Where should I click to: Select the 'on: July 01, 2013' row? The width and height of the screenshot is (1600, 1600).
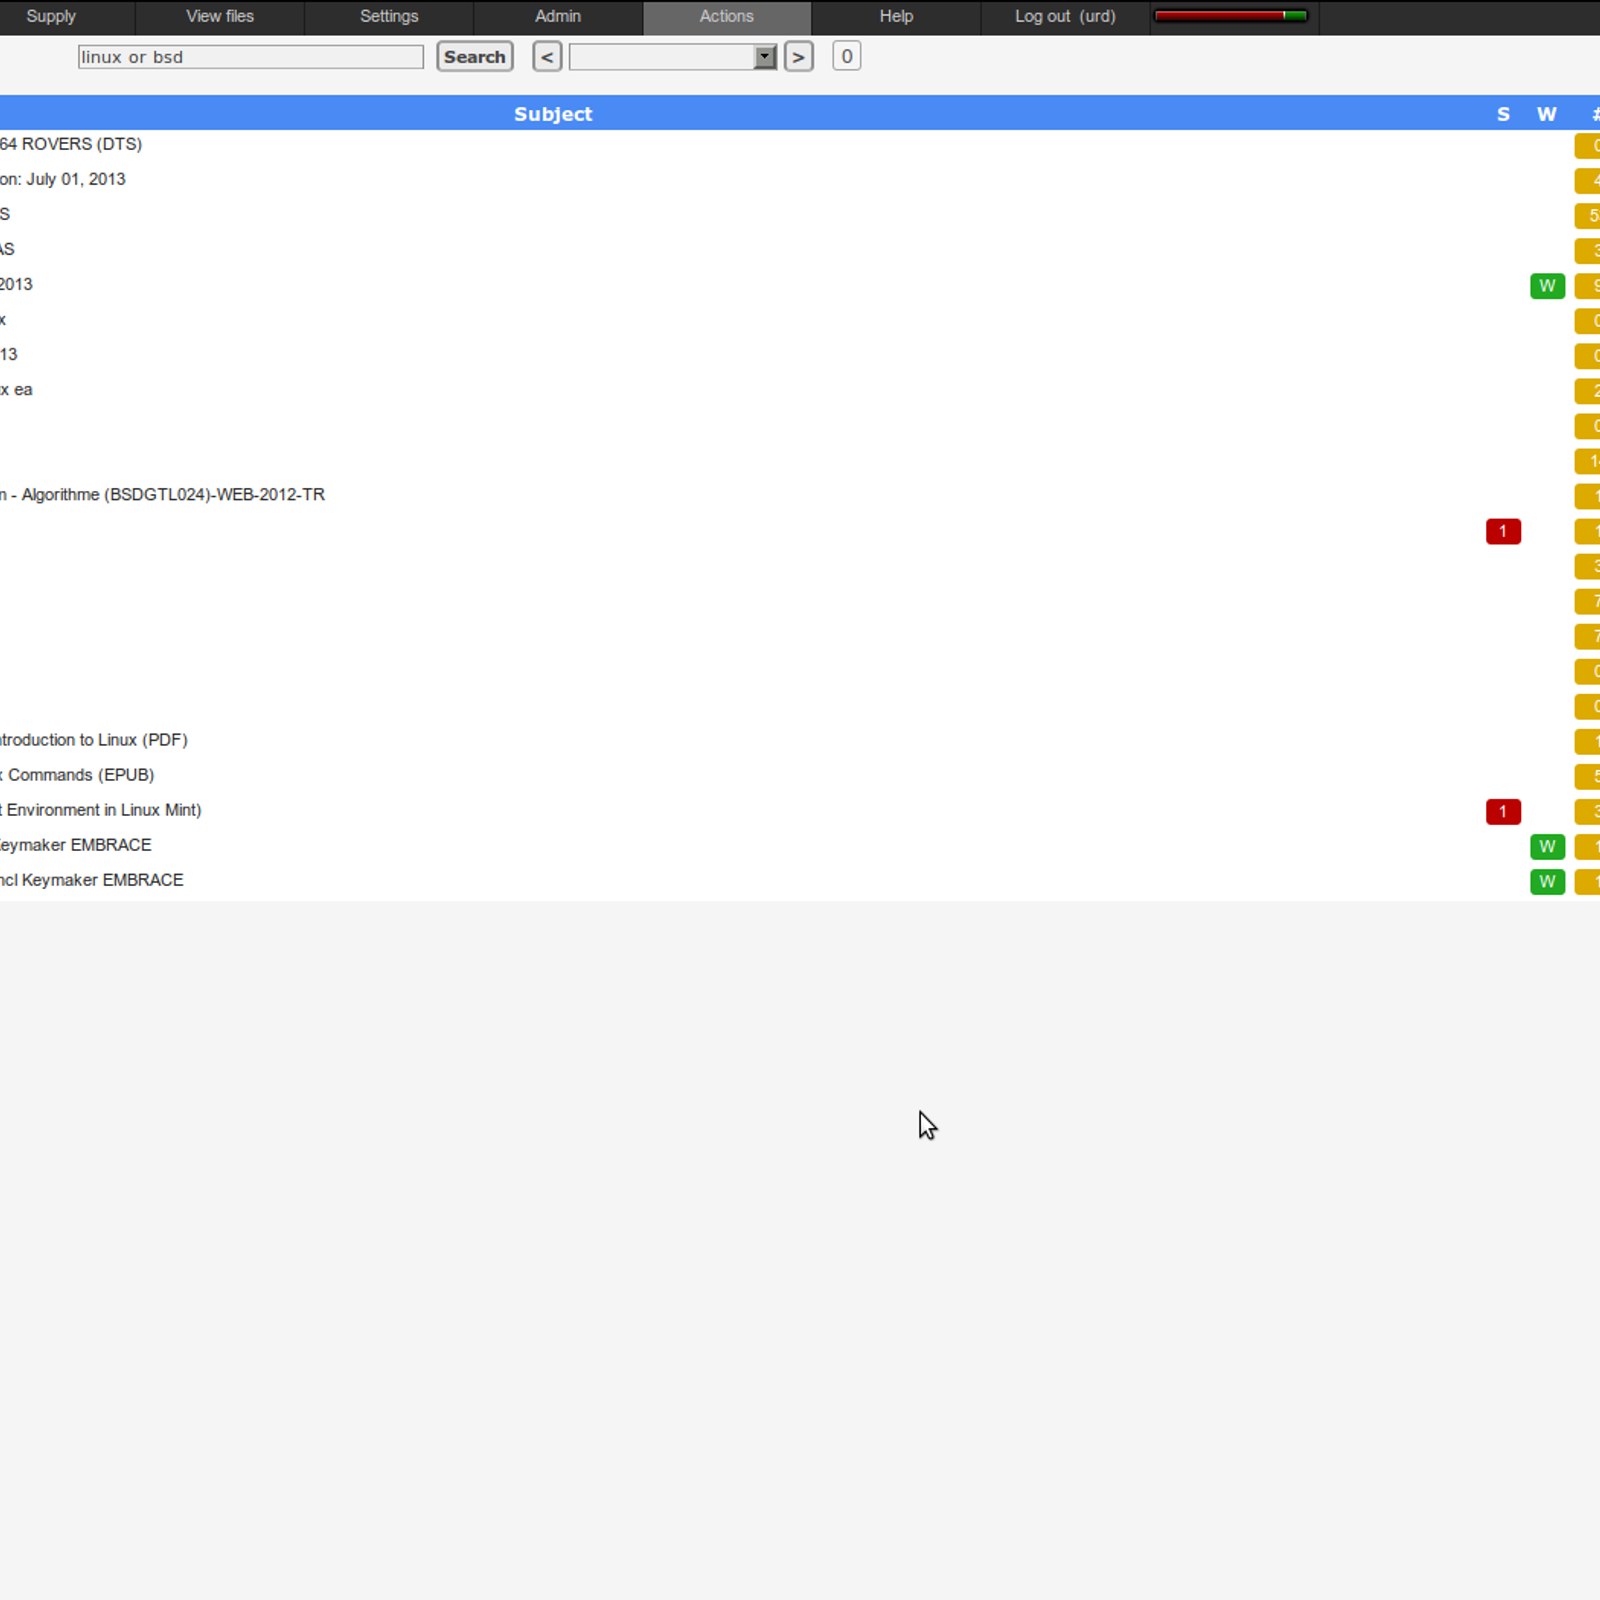click(800, 179)
